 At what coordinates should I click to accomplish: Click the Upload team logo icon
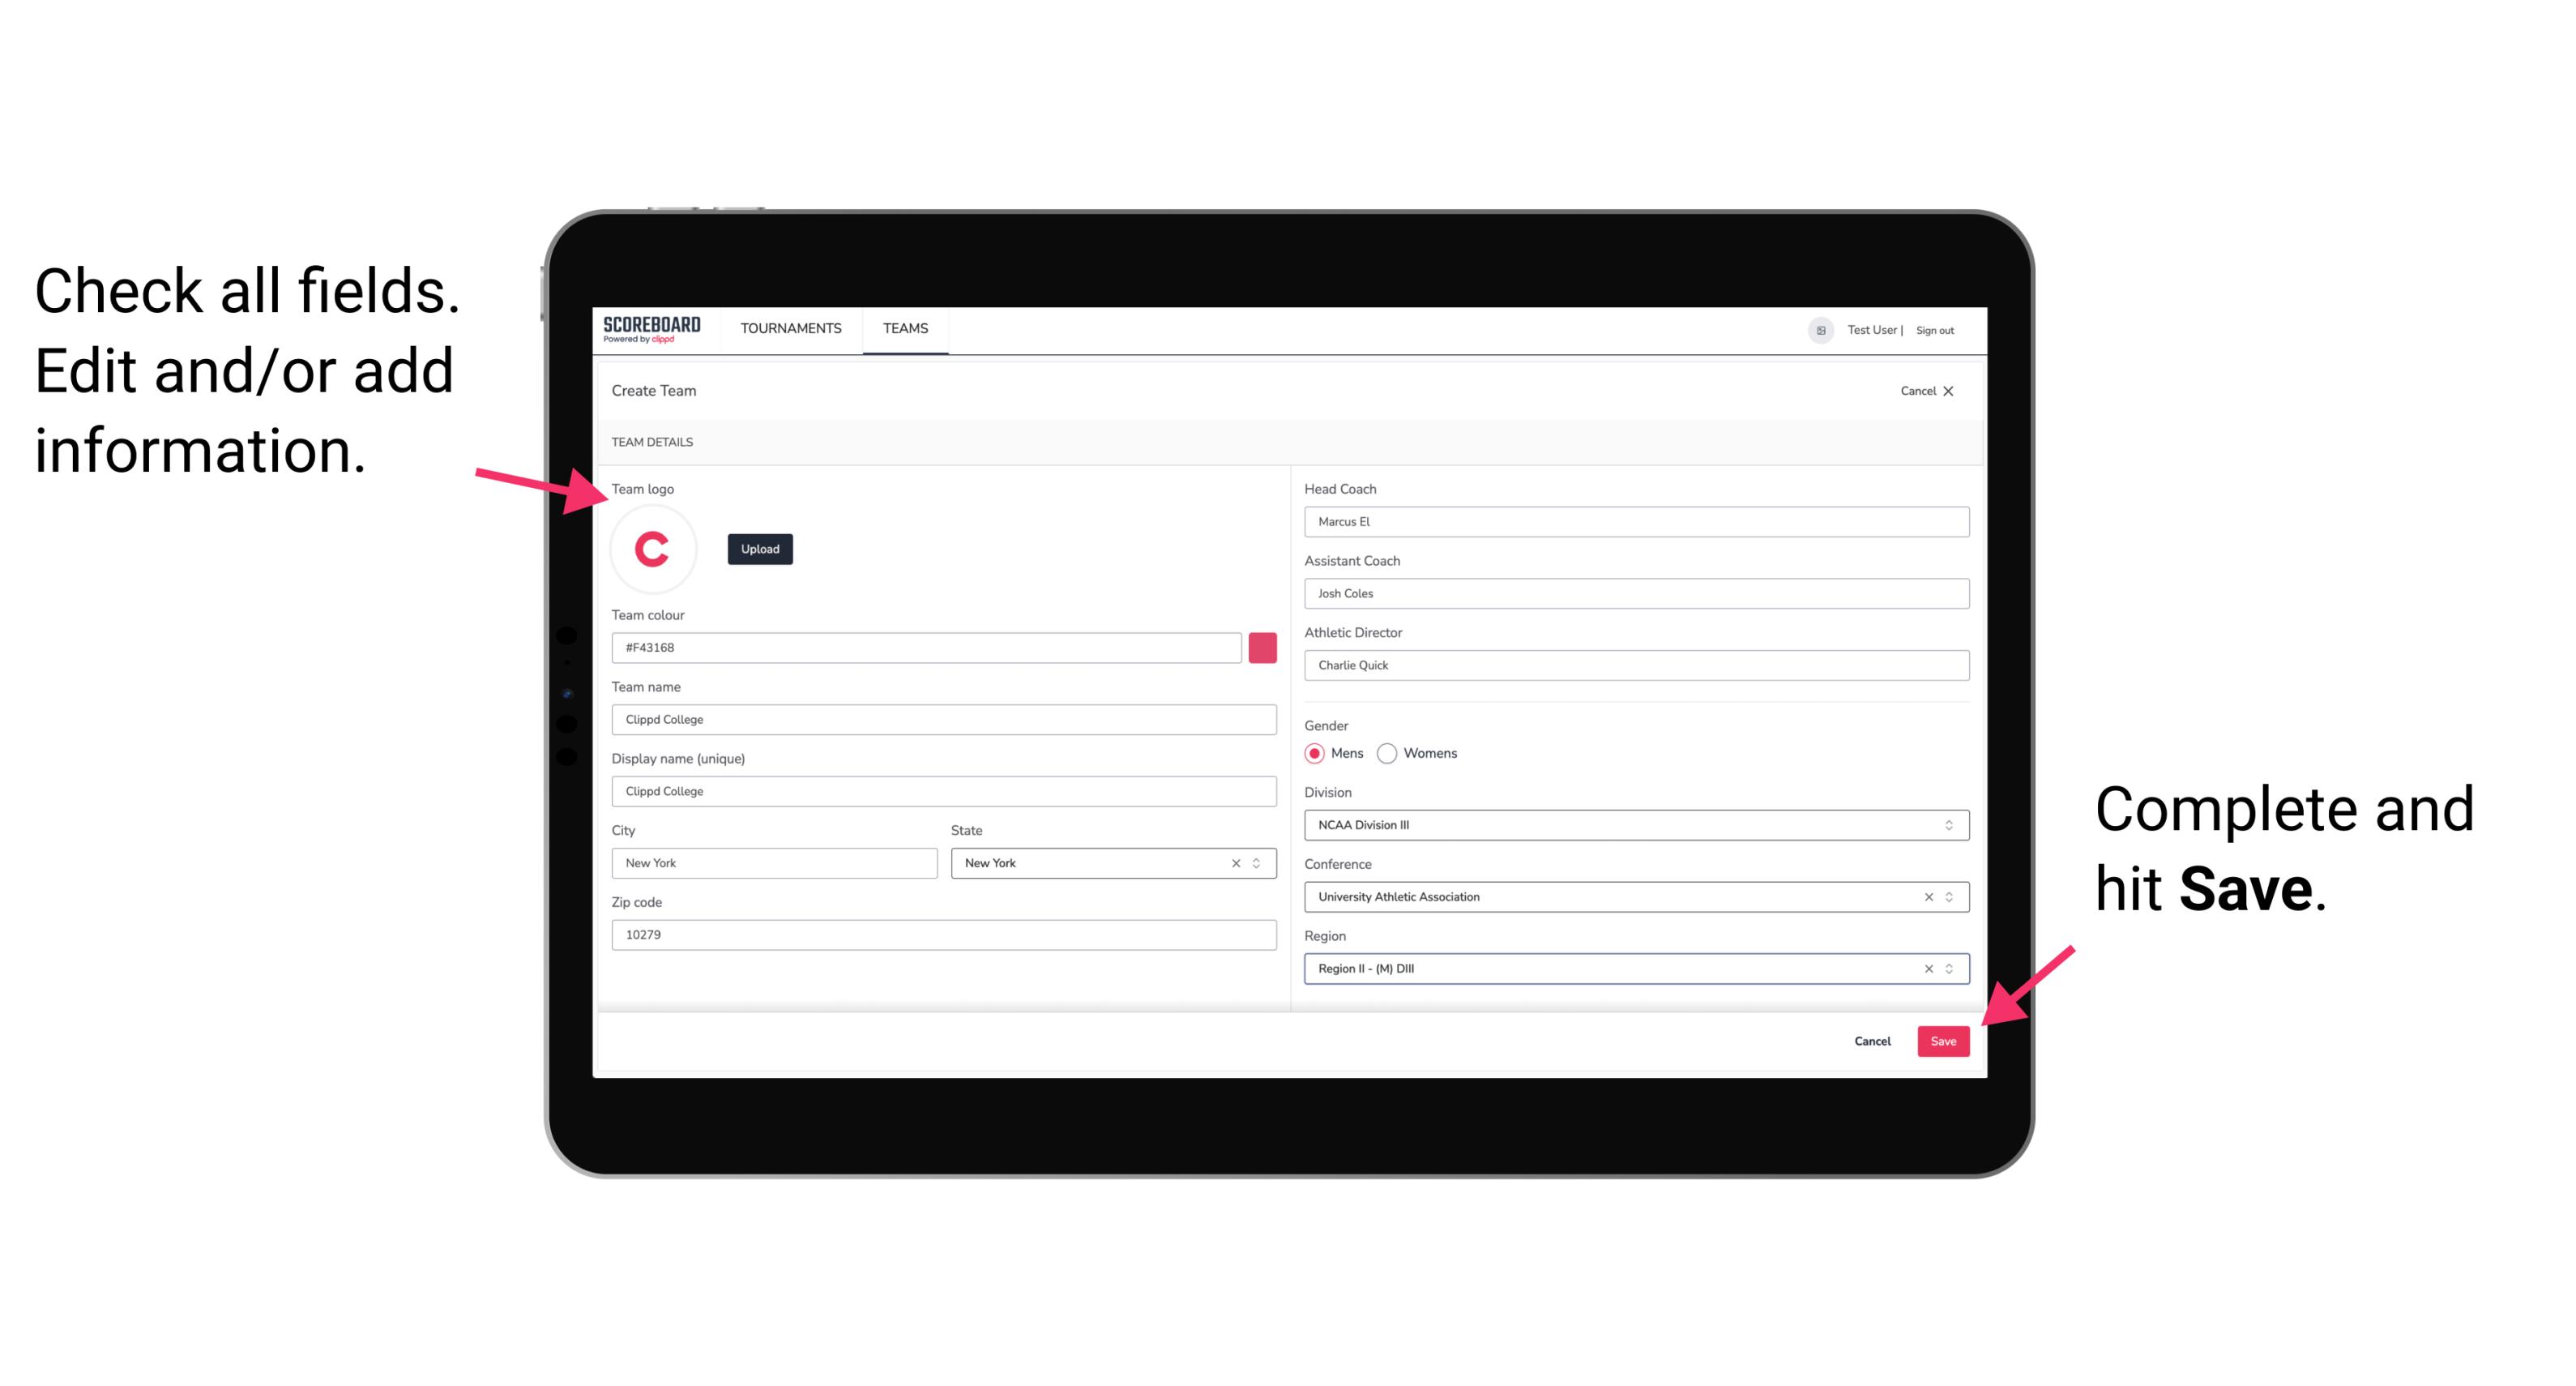coord(759,548)
